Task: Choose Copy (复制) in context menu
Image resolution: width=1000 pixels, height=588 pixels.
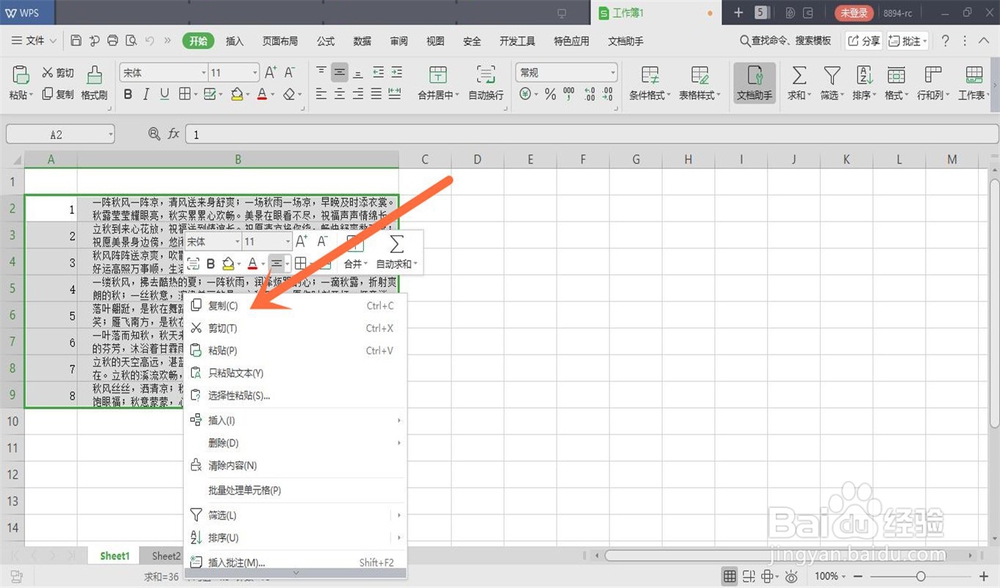Action: (x=295, y=305)
